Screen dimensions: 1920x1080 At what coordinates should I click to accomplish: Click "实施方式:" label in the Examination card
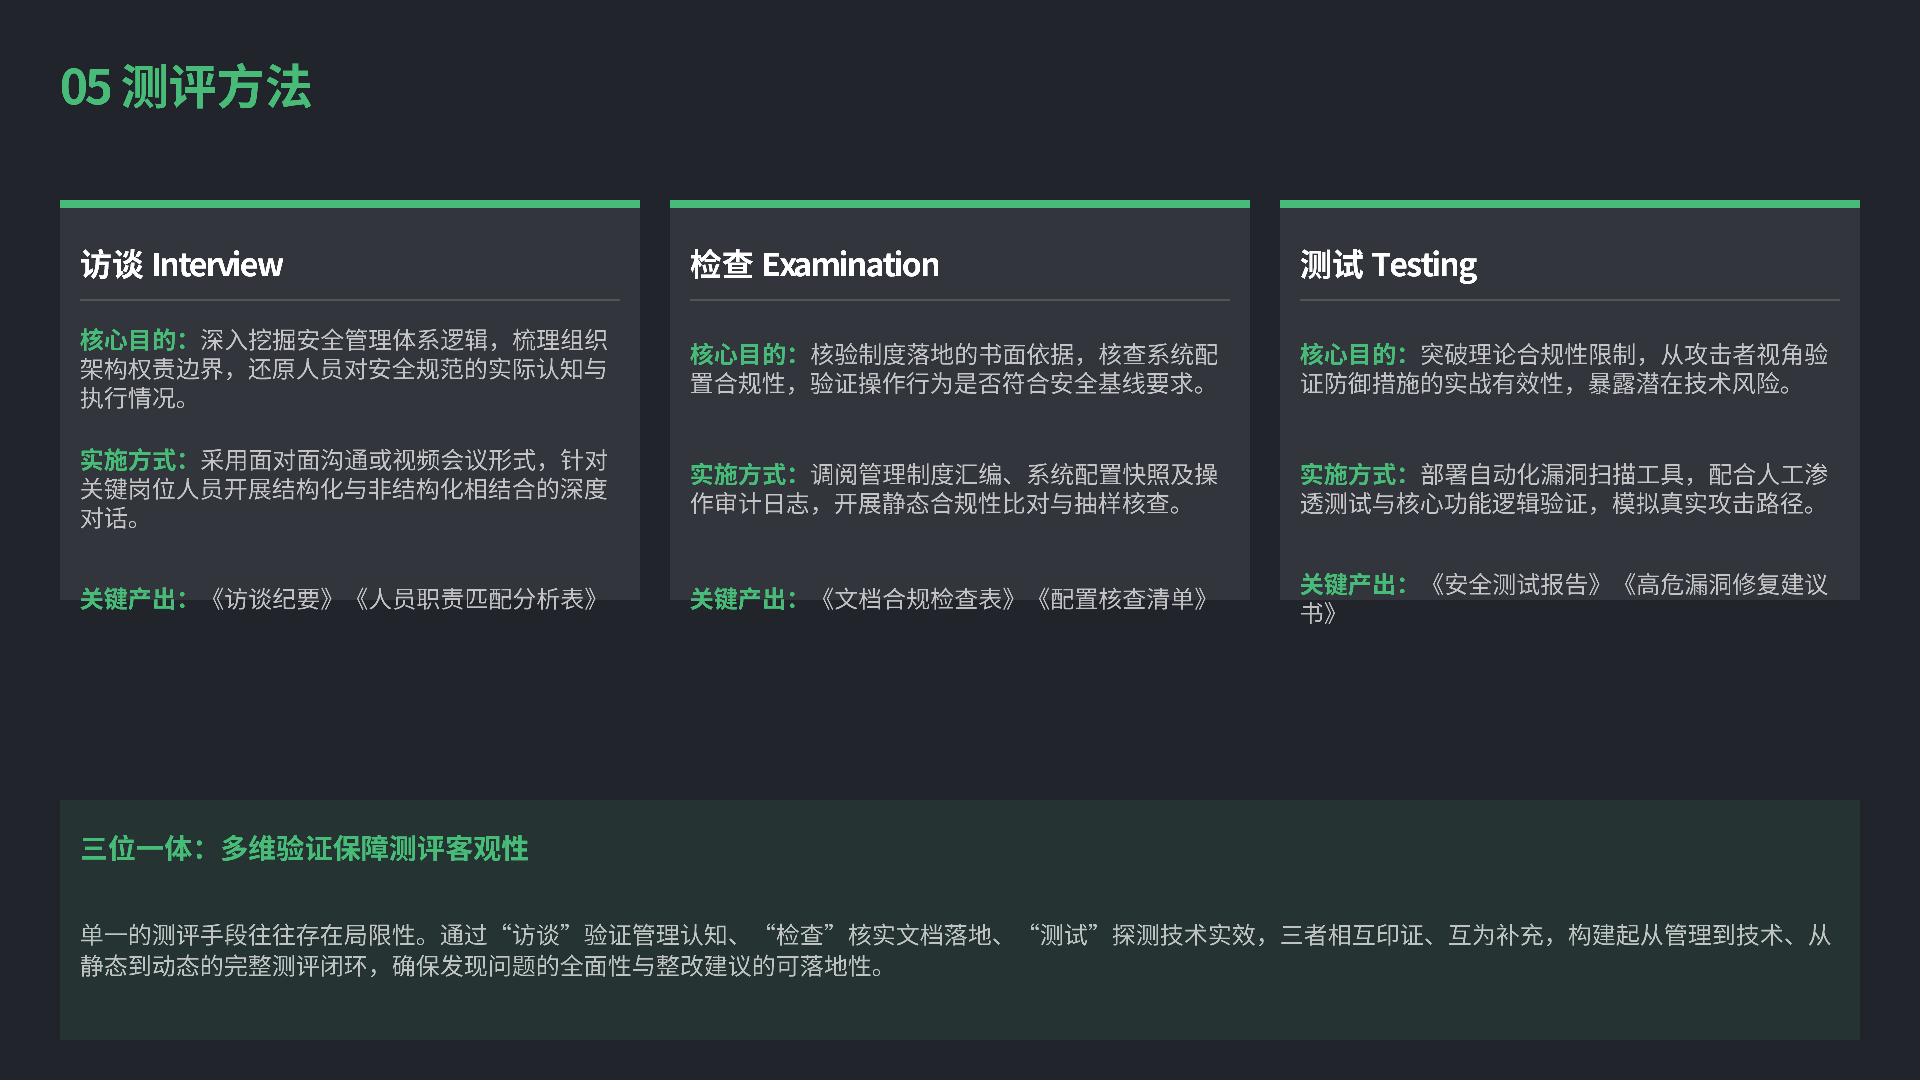744,475
